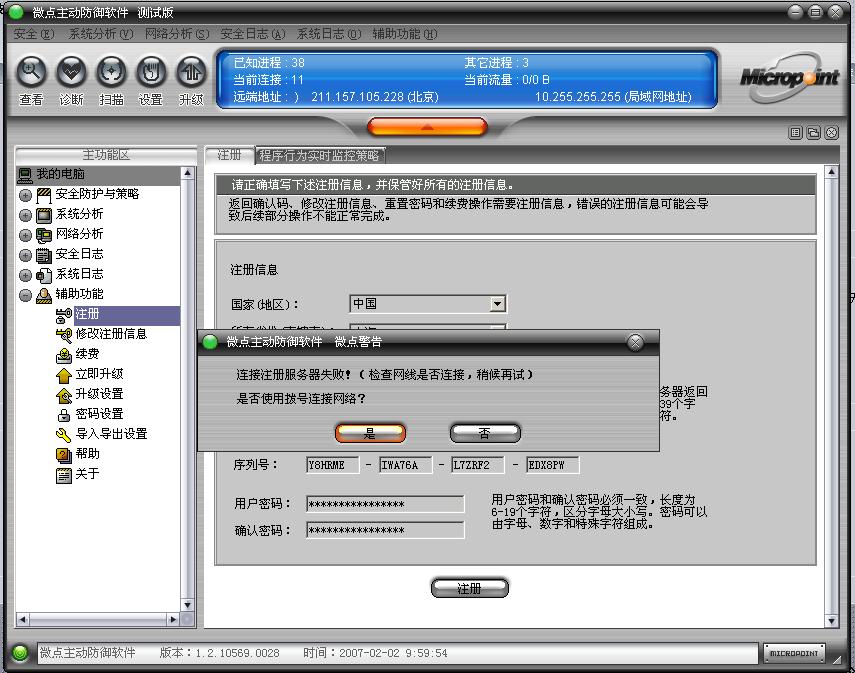
Task: Open the 辅助功能(H) menu
Action: pos(405,34)
